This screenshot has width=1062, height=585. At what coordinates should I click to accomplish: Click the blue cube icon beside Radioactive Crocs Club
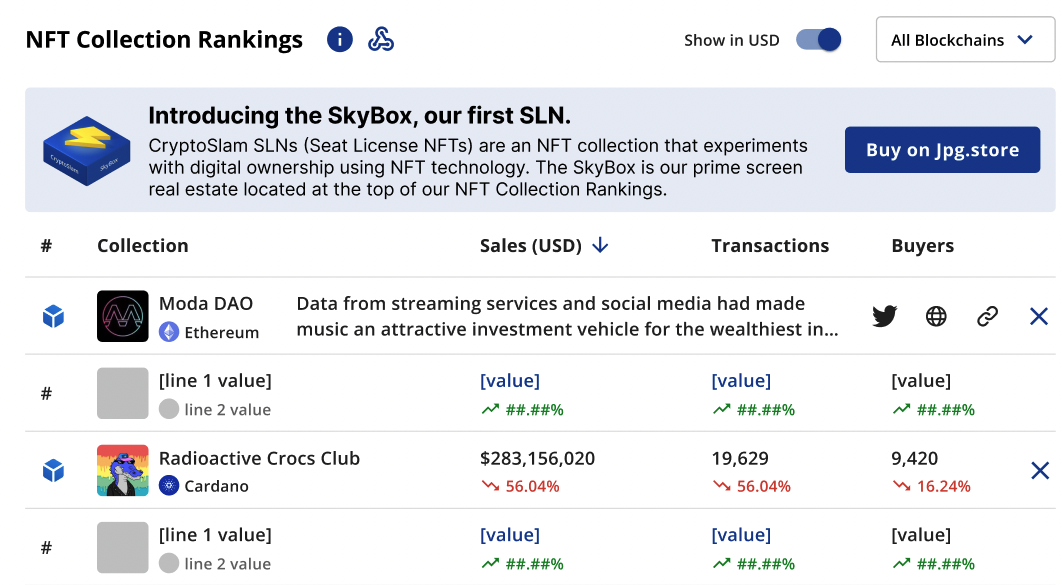pos(53,470)
